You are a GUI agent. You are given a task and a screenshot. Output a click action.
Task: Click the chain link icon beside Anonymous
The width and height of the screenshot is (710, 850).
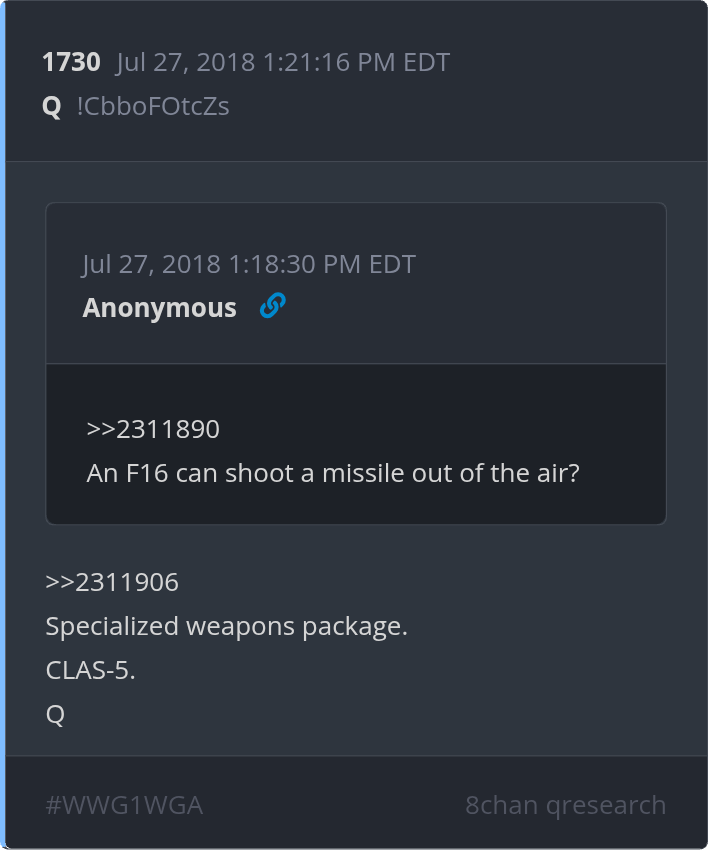(x=272, y=306)
